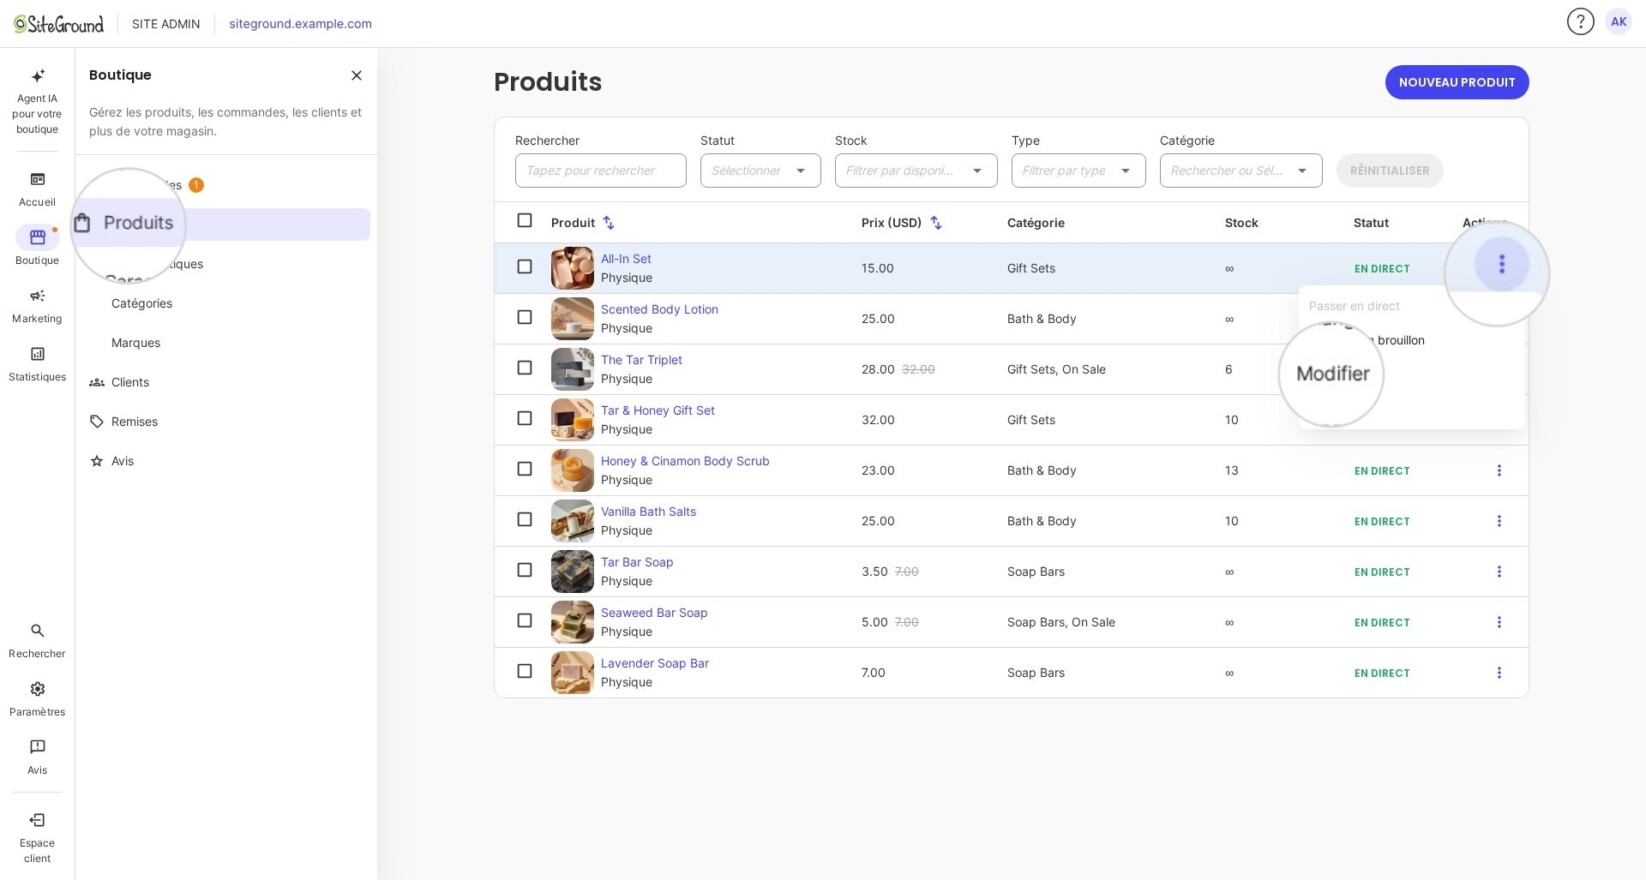1646x880 pixels.
Task: Check the Seaweed Bar Soap checkbox
Action: coord(524,620)
